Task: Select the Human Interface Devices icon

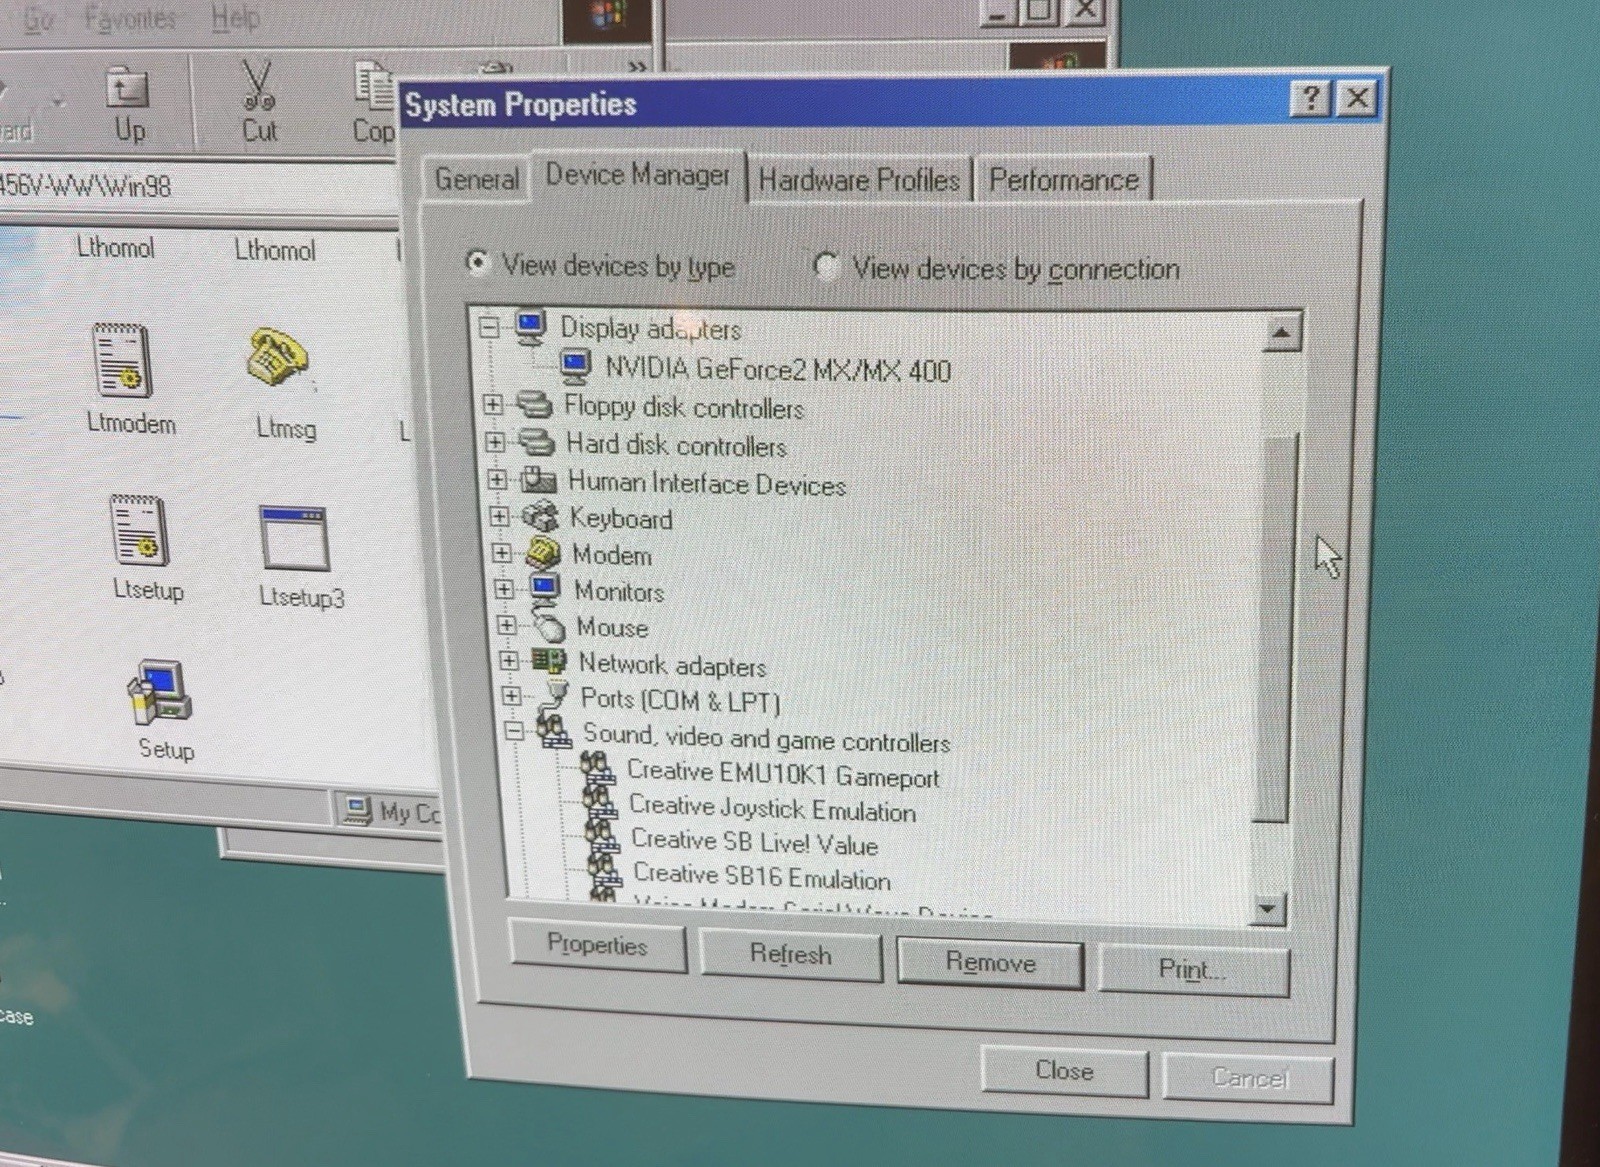Action: tap(538, 480)
